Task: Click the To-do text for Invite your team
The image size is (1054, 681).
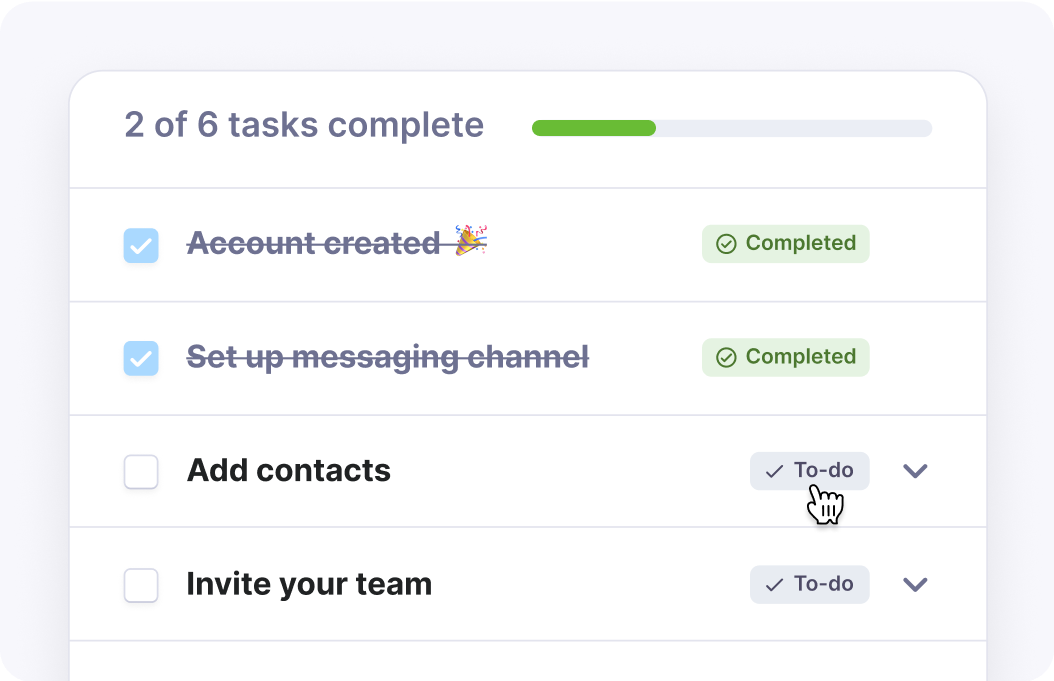Action: tap(823, 584)
